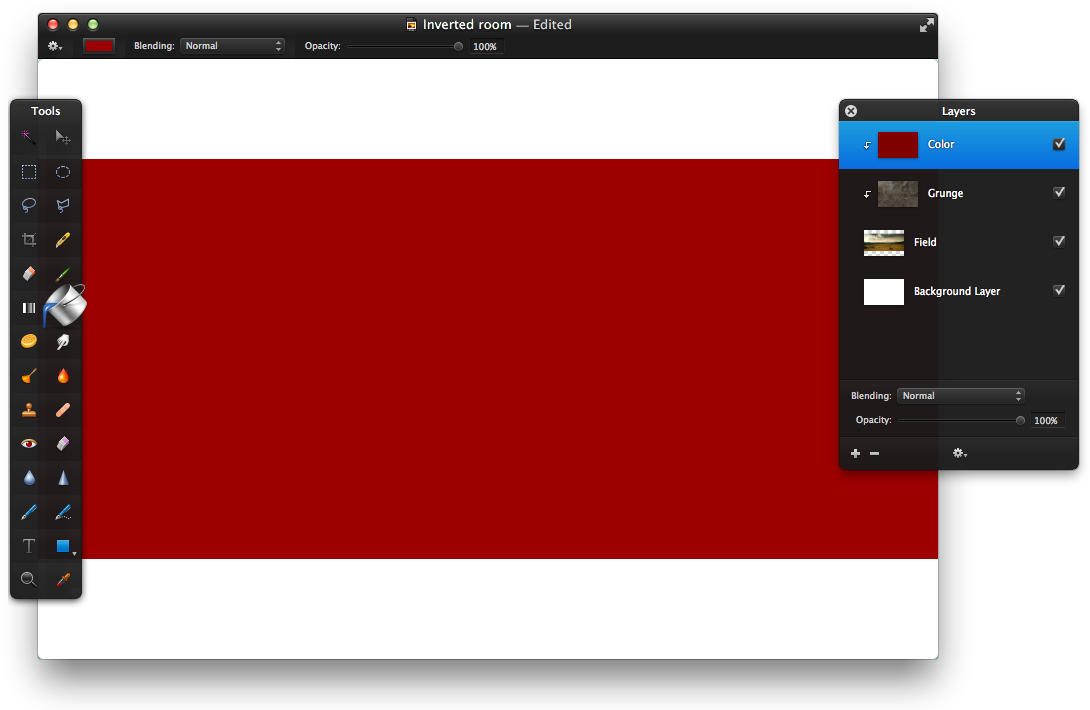Open the Layers panel gear menu
Screen dimensions: 1090x710
click(x=959, y=454)
